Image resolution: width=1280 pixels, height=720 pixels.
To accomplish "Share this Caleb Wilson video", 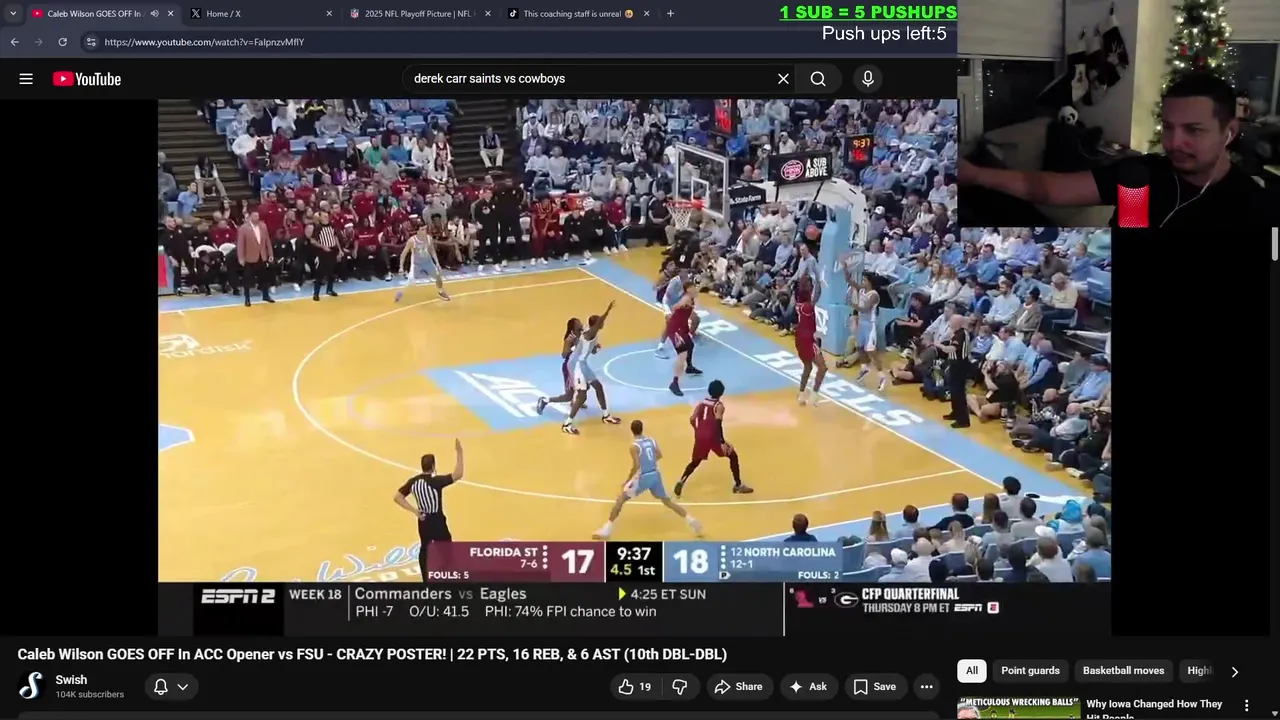I will pos(738,687).
